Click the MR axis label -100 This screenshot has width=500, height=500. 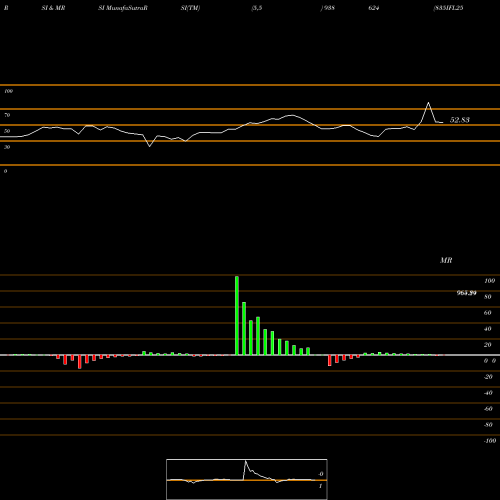tap(490, 441)
